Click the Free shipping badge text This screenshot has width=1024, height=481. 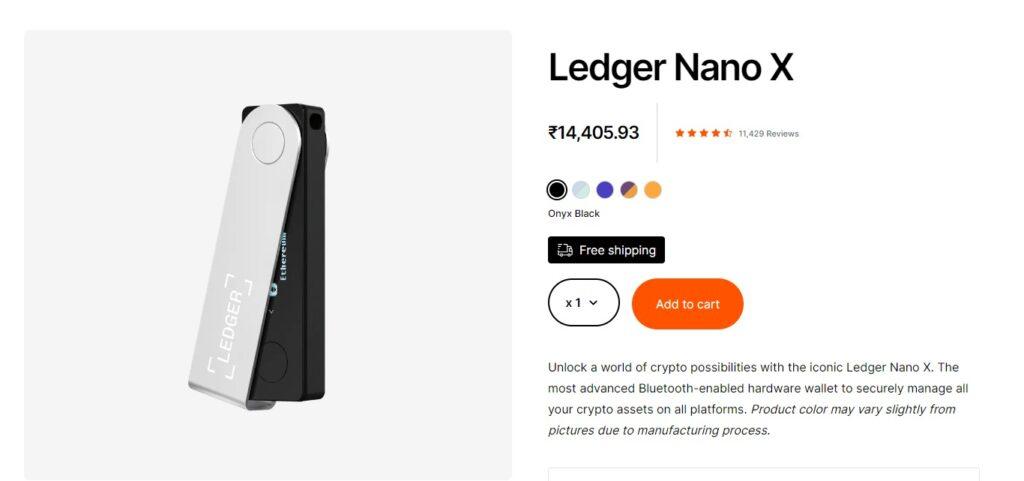pyautogui.click(x=617, y=250)
